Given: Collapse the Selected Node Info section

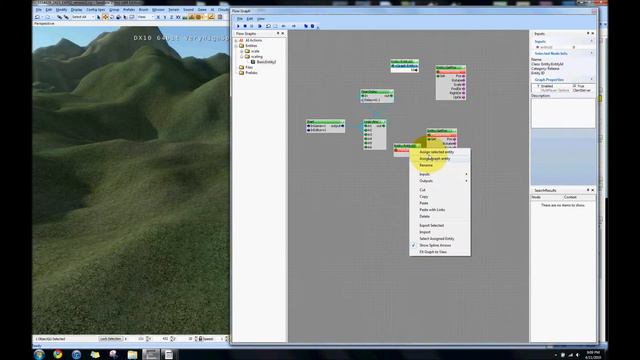Looking at the screenshot, I should [591, 53].
